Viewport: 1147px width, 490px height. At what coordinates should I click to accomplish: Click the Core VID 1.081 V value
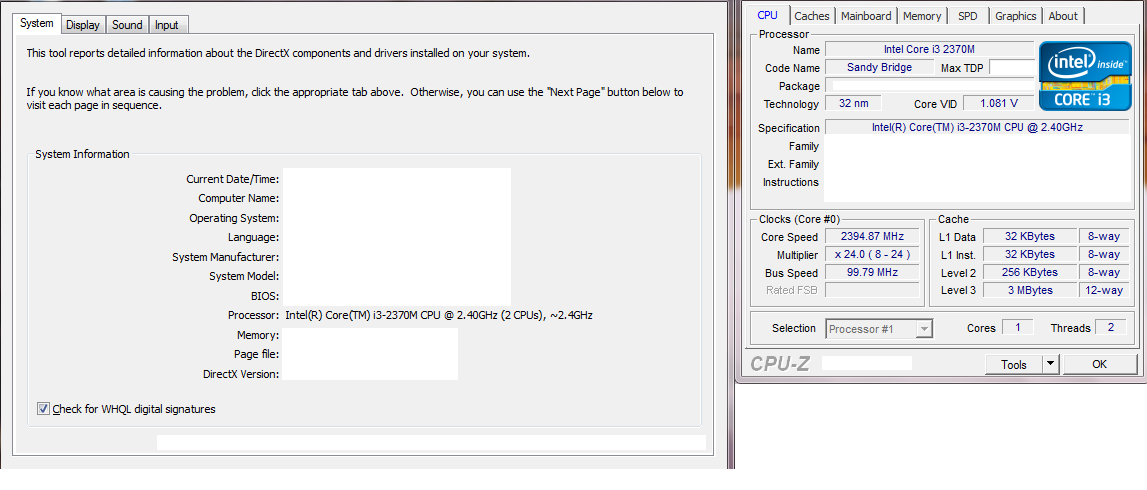tap(998, 103)
